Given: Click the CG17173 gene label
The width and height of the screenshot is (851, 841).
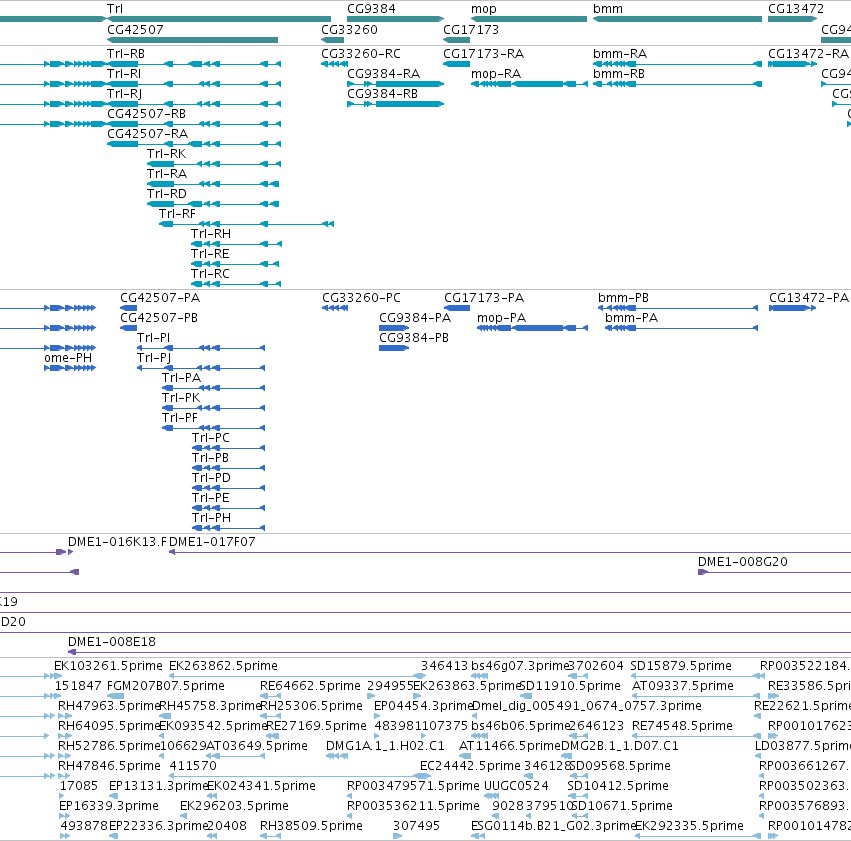Looking at the screenshot, I should click(471, 29).
